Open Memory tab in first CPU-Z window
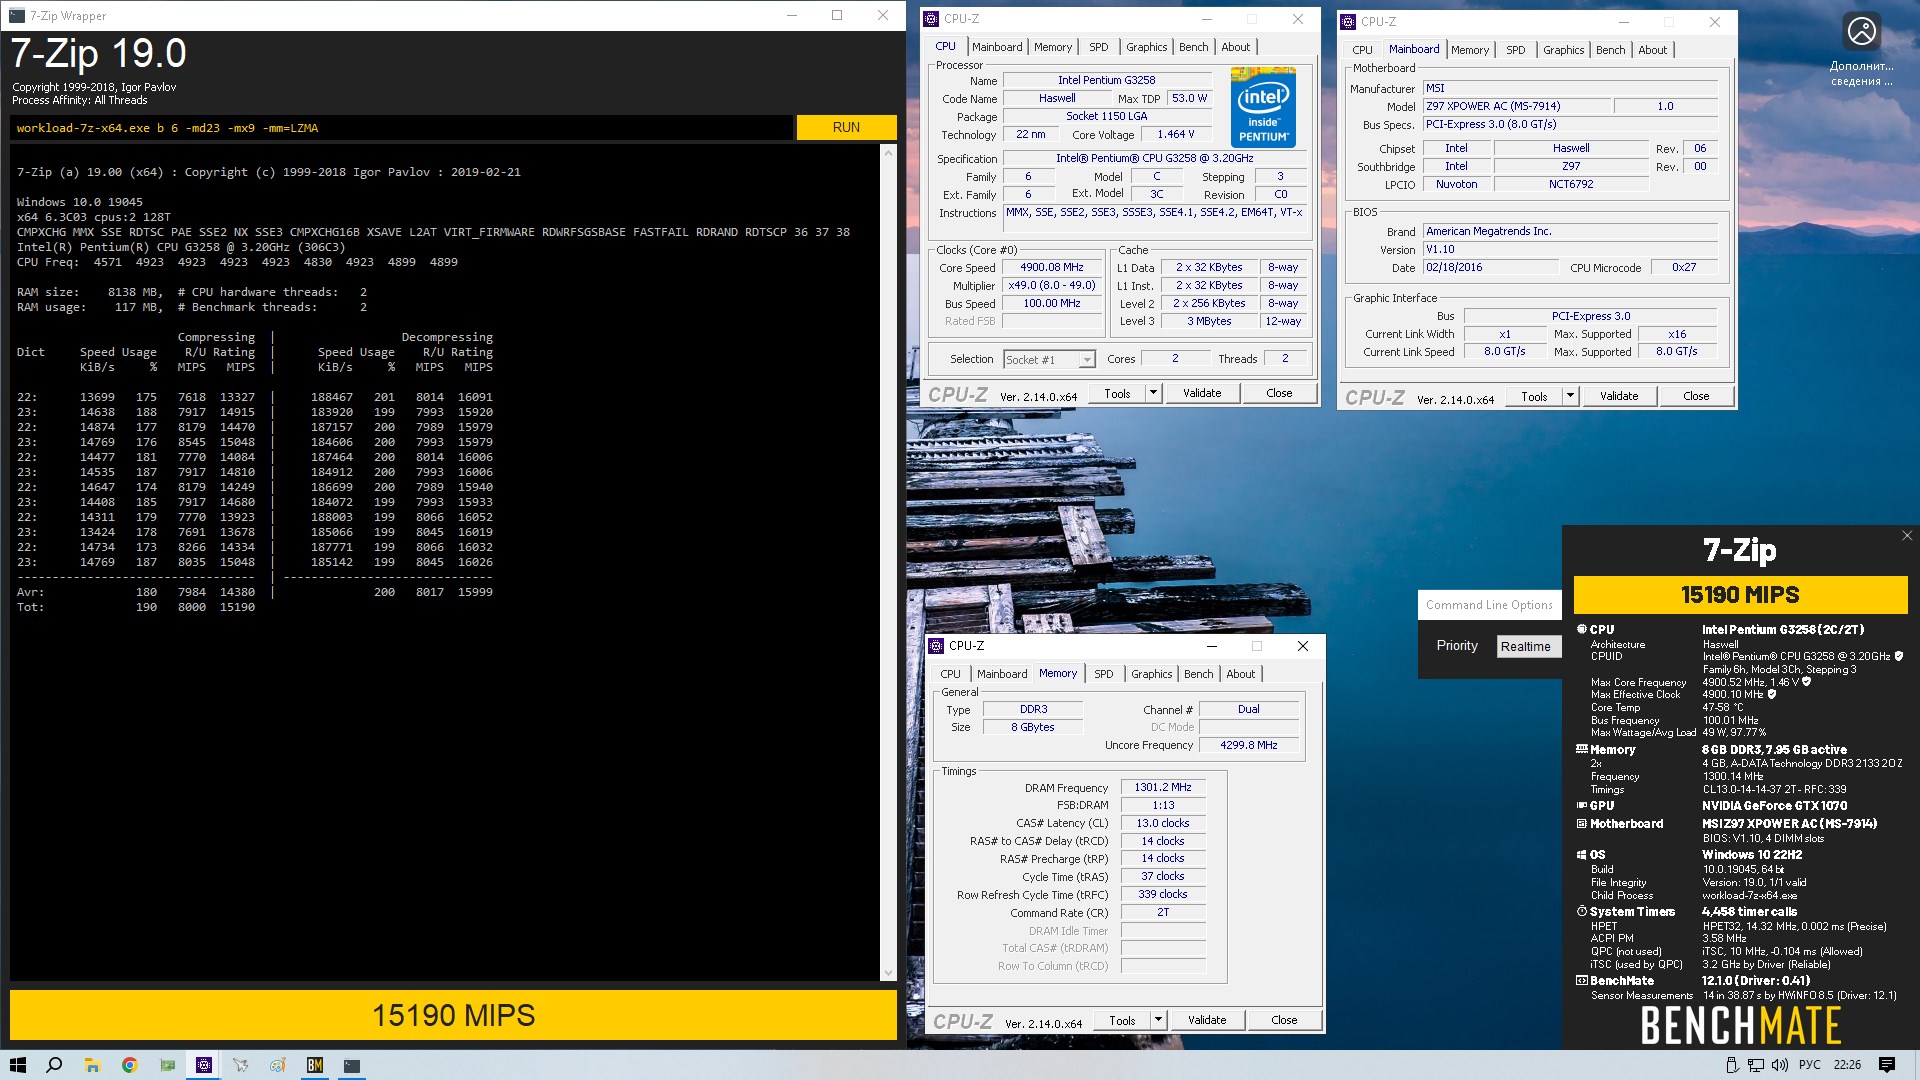The height and width of the screenshot is (1080, 1920). [x=1053, y=47]
